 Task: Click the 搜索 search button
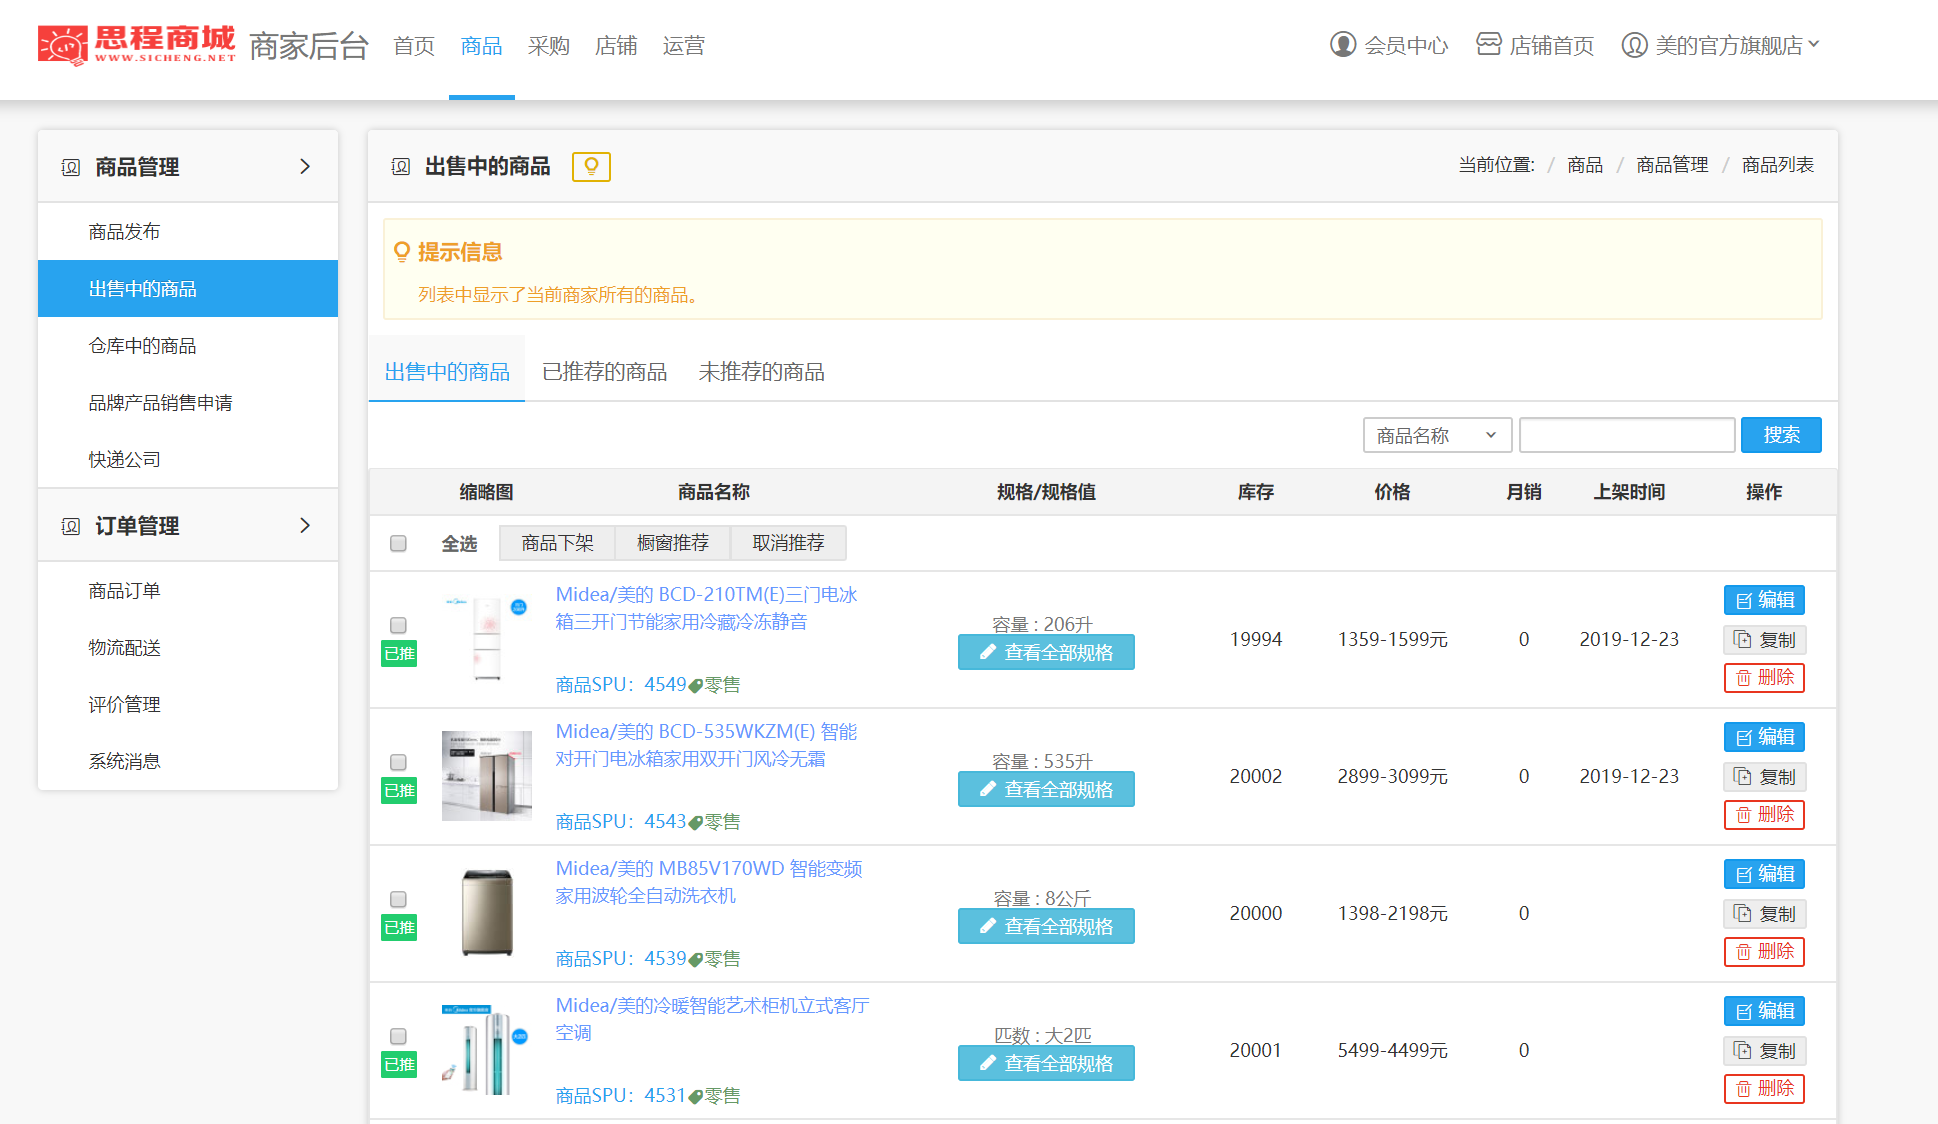click(1781, 435)
